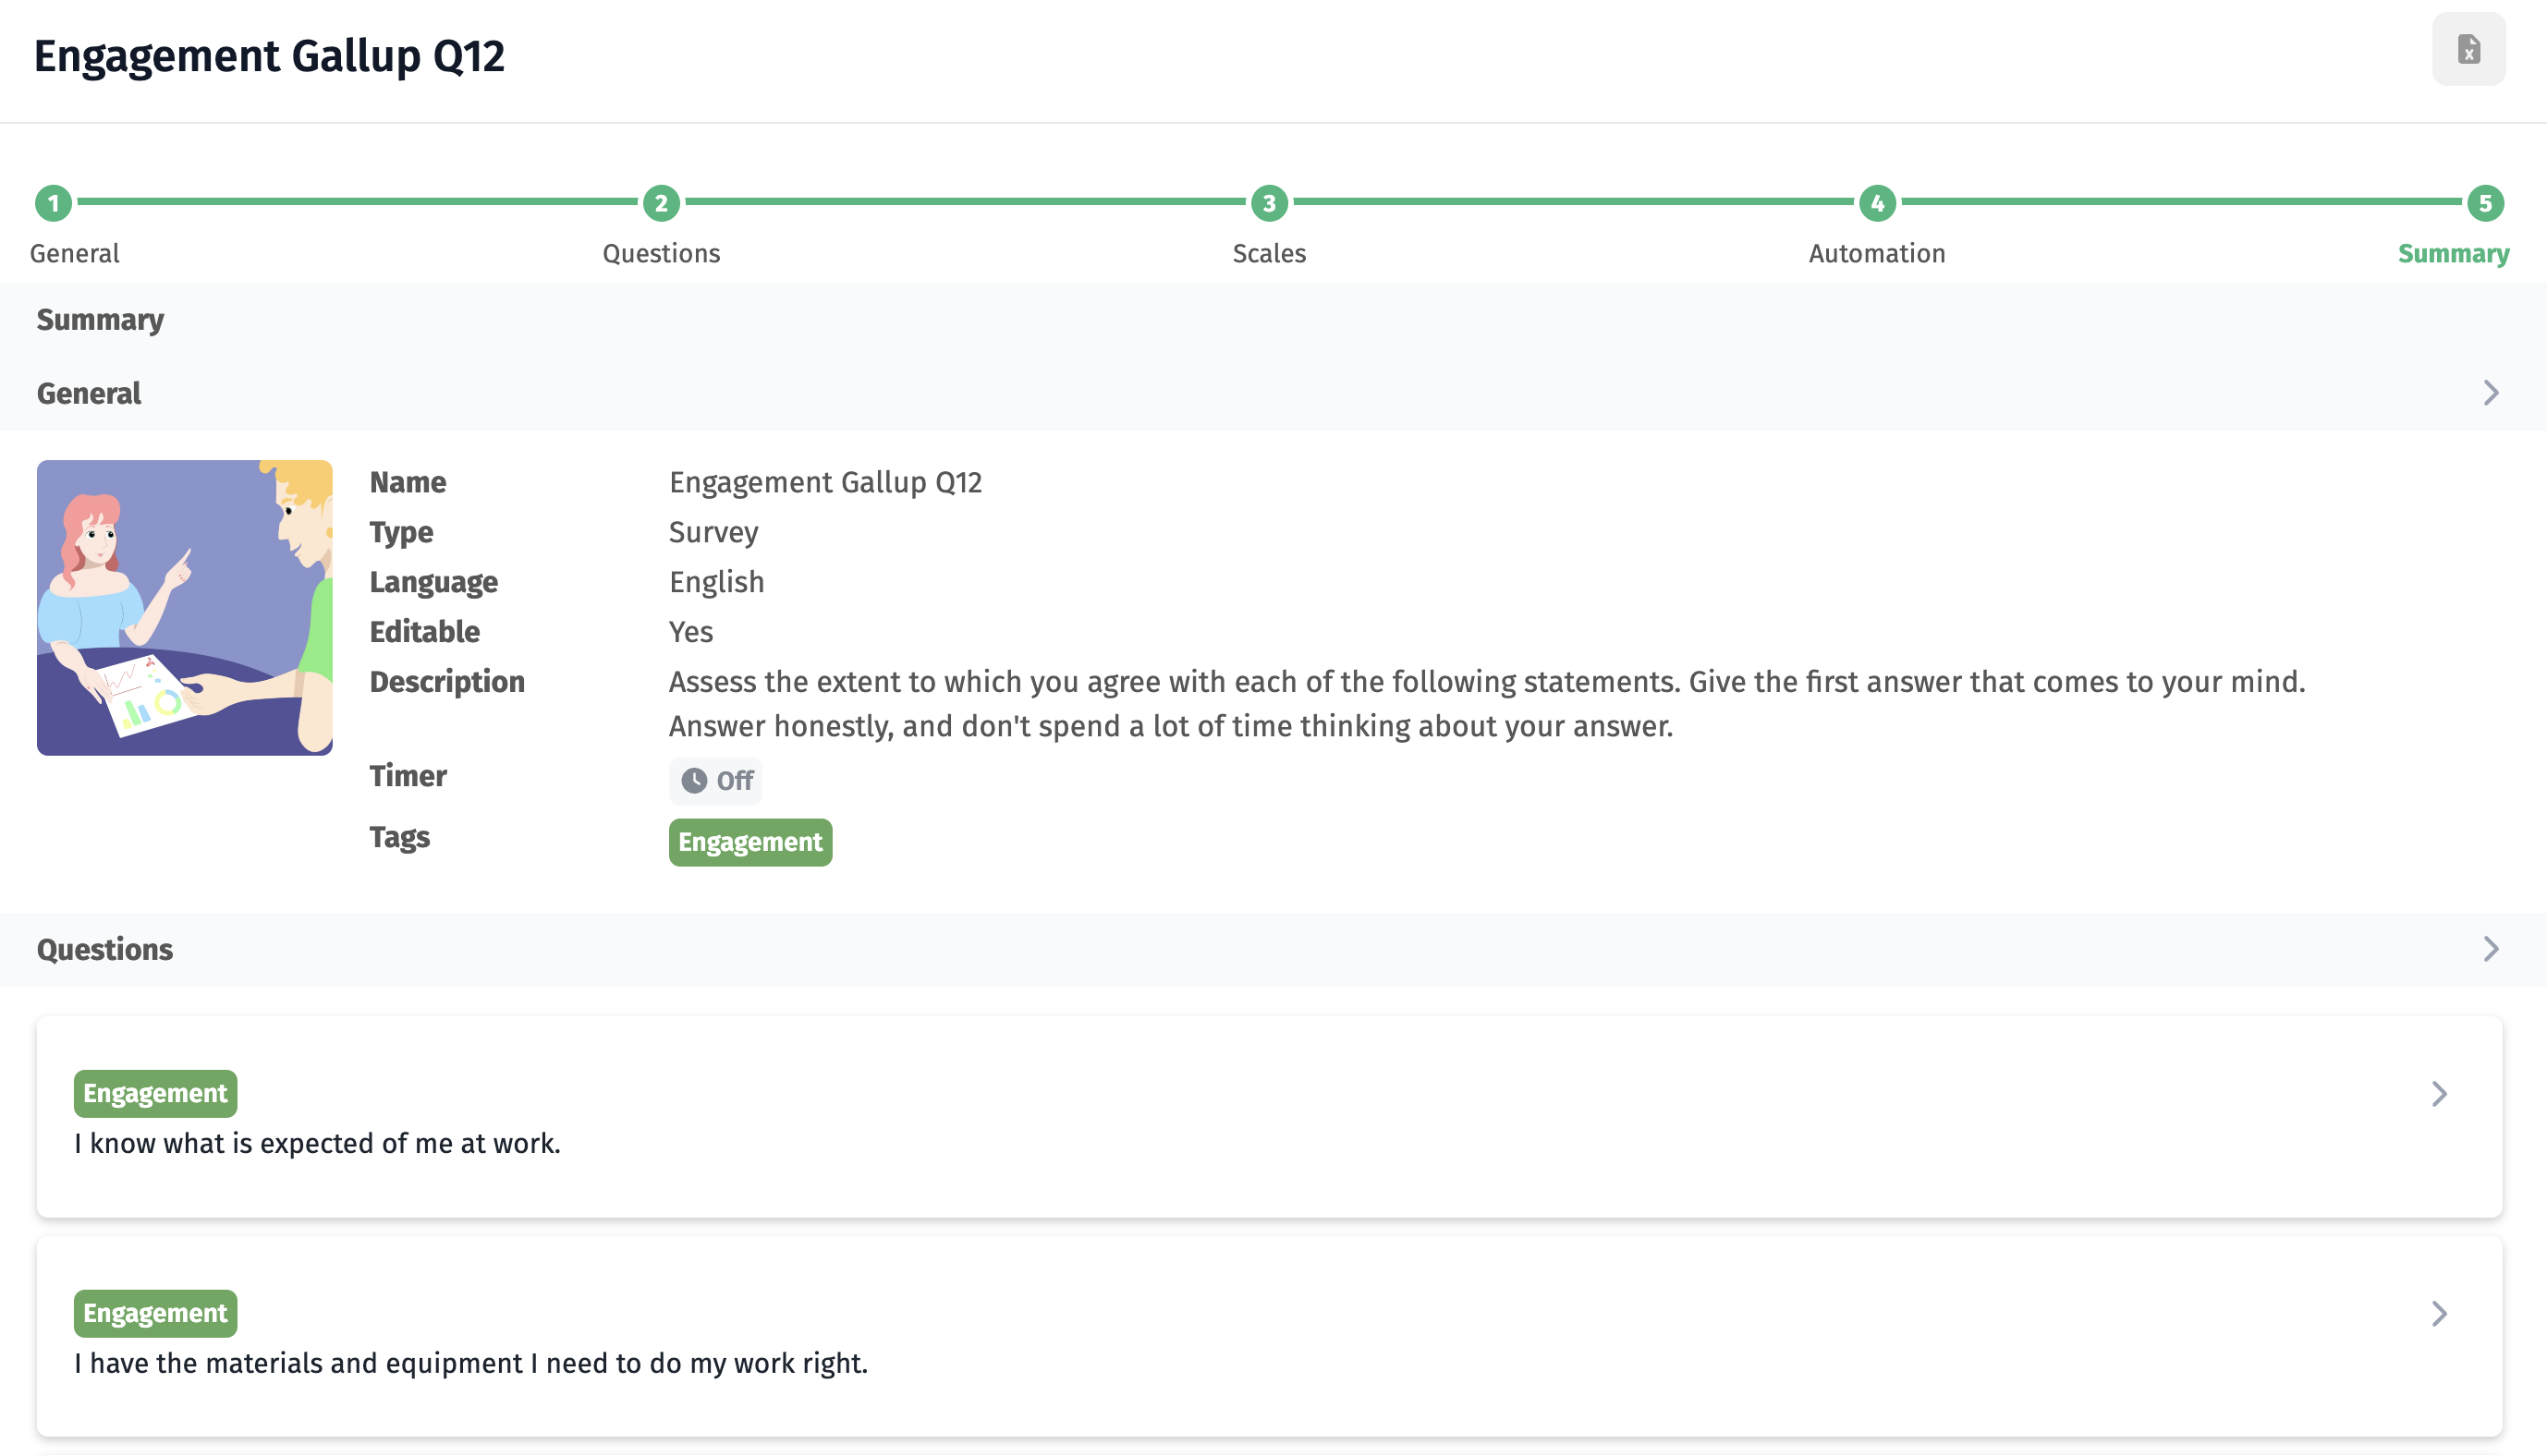Click Engagement tag on 'expected of me' question
Image resolution: width=2547 pixels, height=1456 pixels.
pos(155,1093)
